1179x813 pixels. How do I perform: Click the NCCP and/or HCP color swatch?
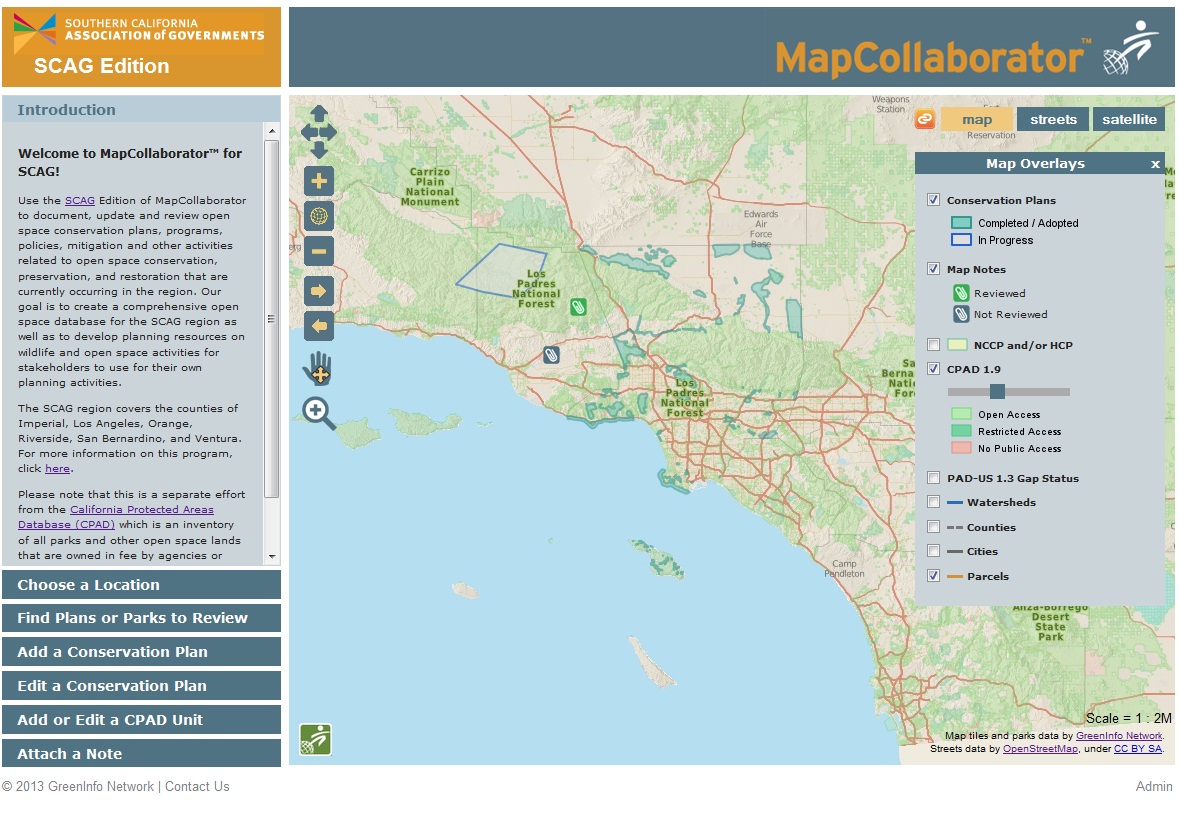[x=957, y=345]
